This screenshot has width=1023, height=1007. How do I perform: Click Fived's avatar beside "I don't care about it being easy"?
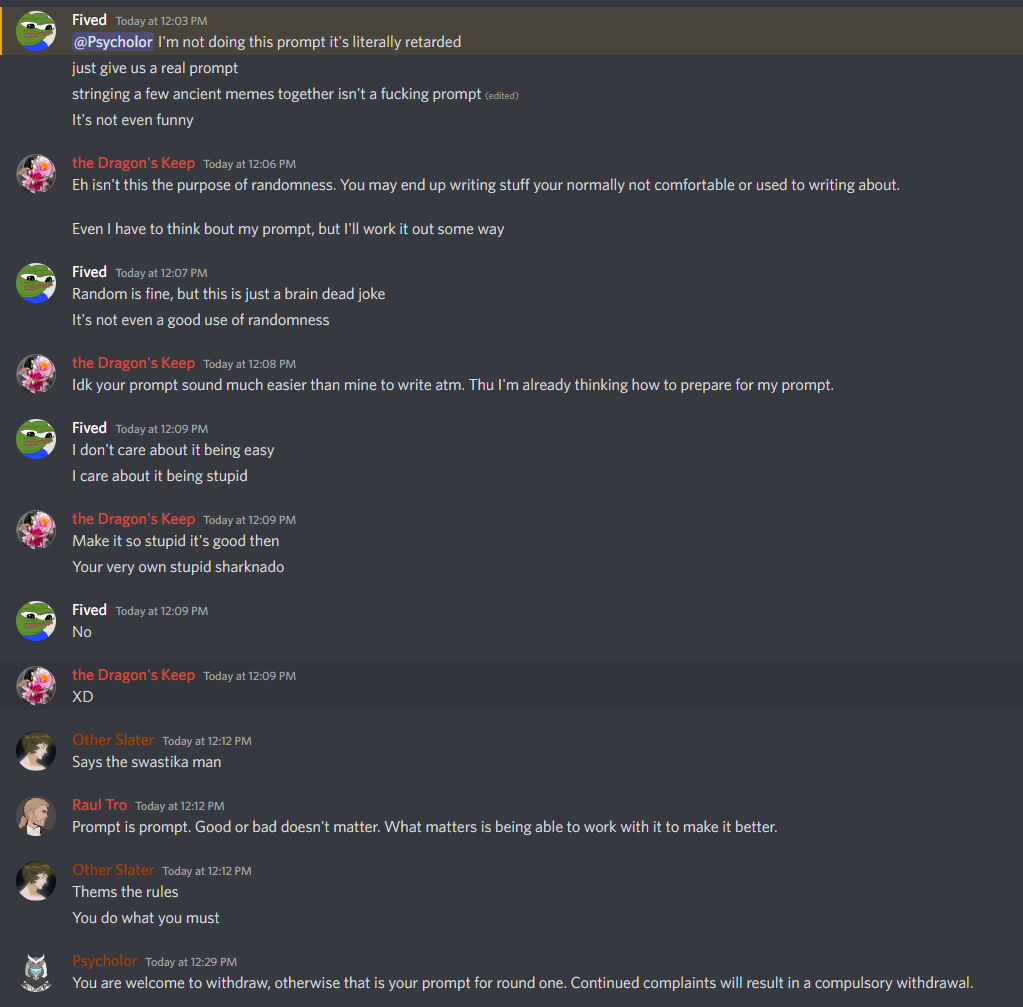36,438
